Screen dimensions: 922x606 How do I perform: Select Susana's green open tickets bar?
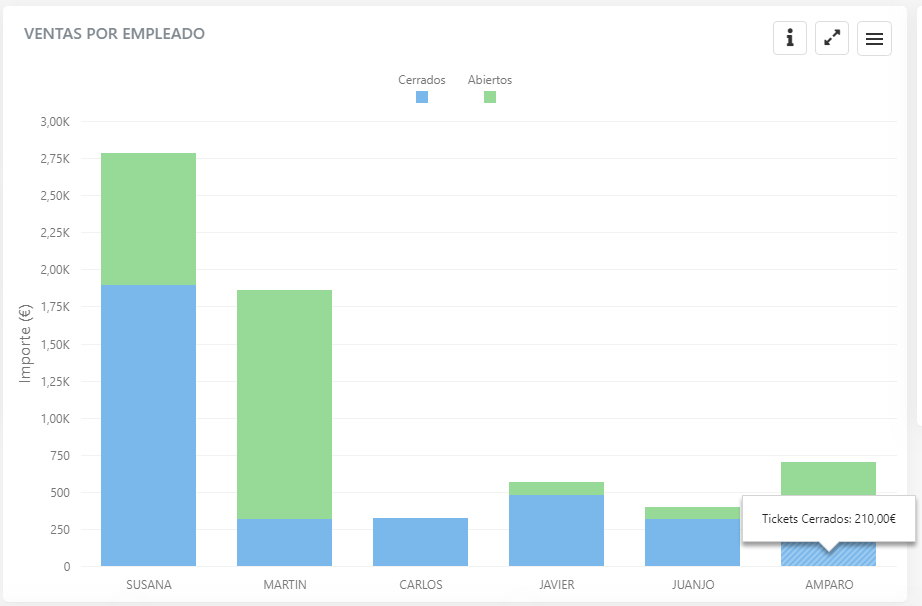click(x=148, y=219)
